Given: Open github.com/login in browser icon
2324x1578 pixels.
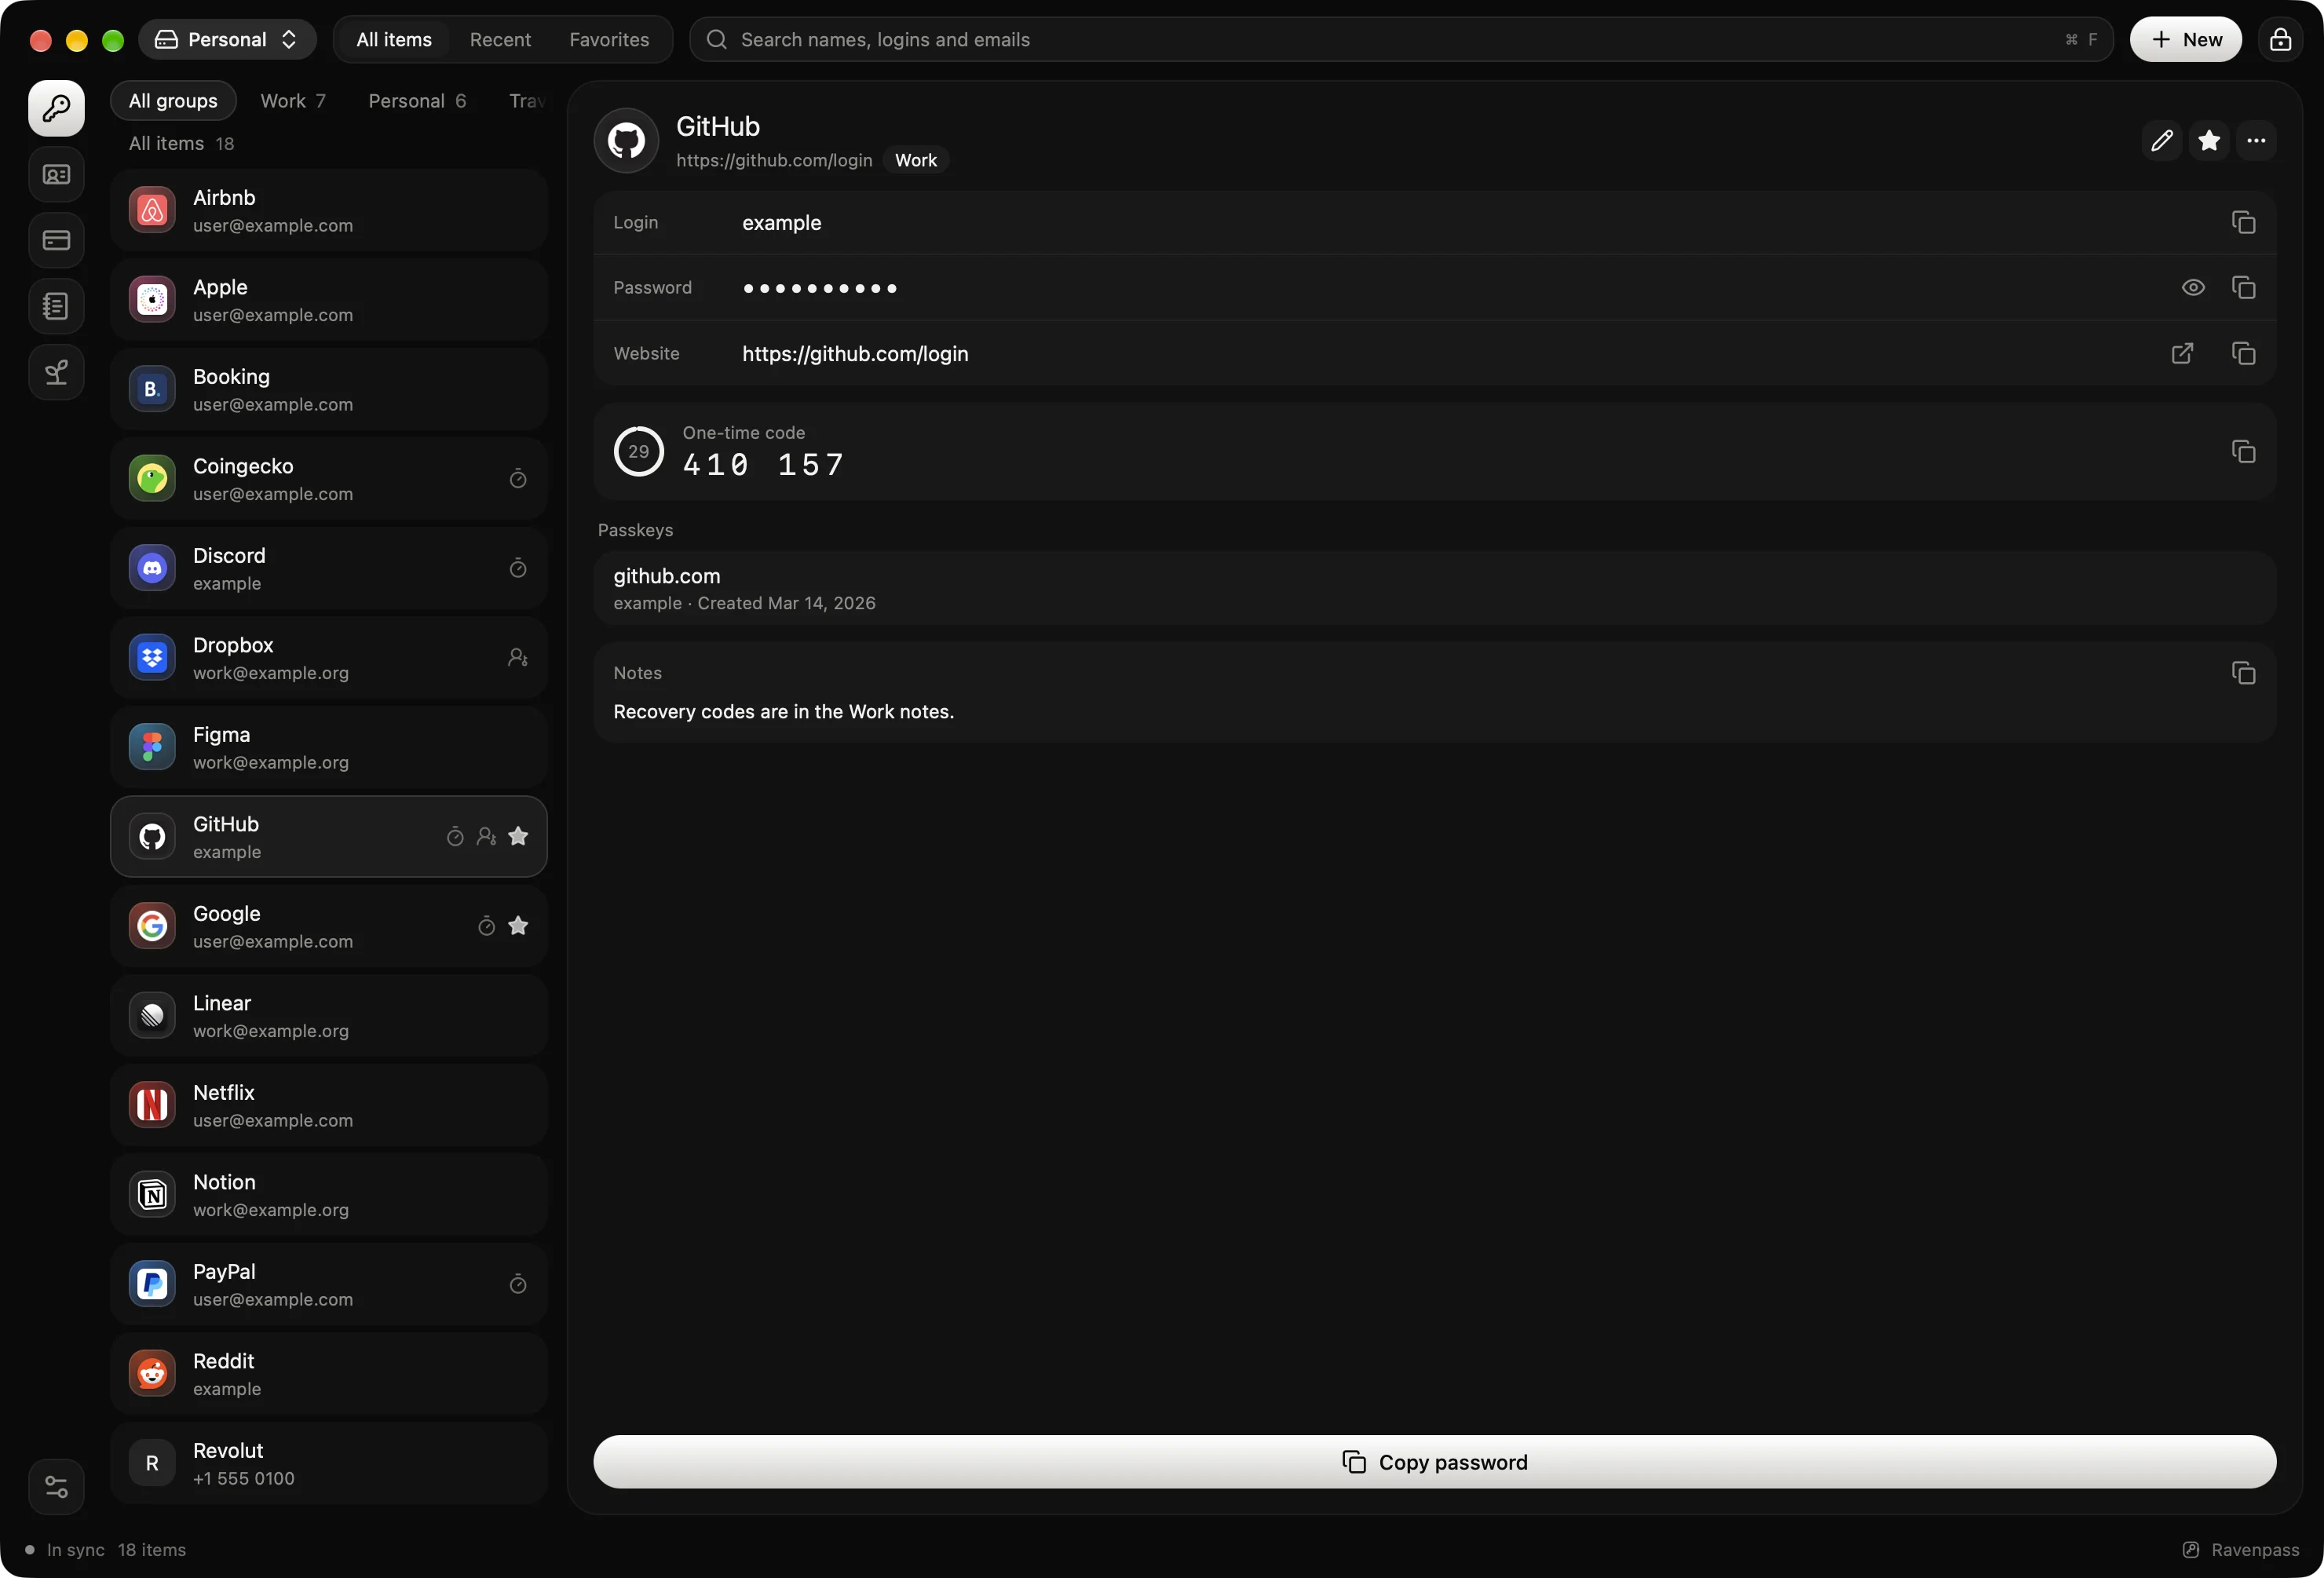Looking at the screenshot, I should click(2182, 353).
